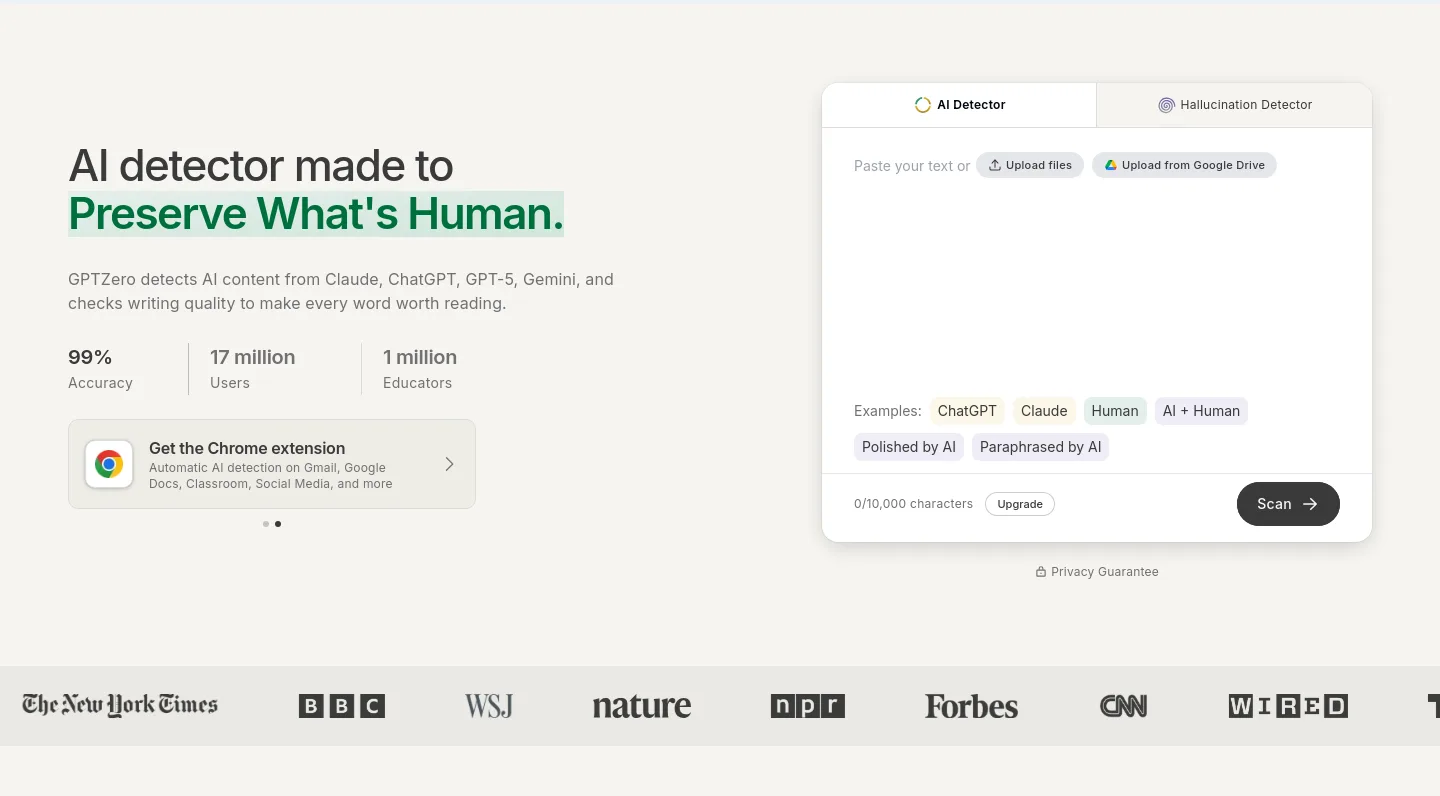Choose Upload from Google Drive

[x=1184, y=165]
